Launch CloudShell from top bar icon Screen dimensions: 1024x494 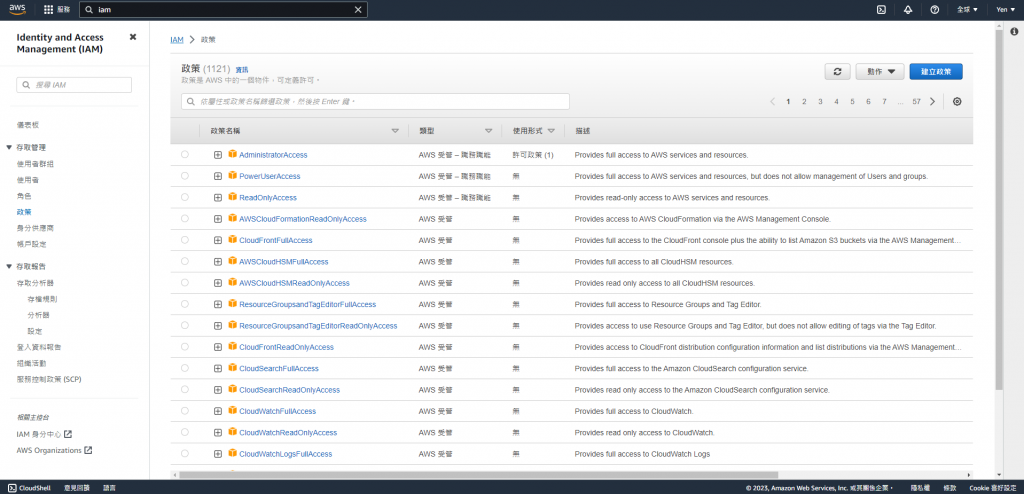point(881,10)
